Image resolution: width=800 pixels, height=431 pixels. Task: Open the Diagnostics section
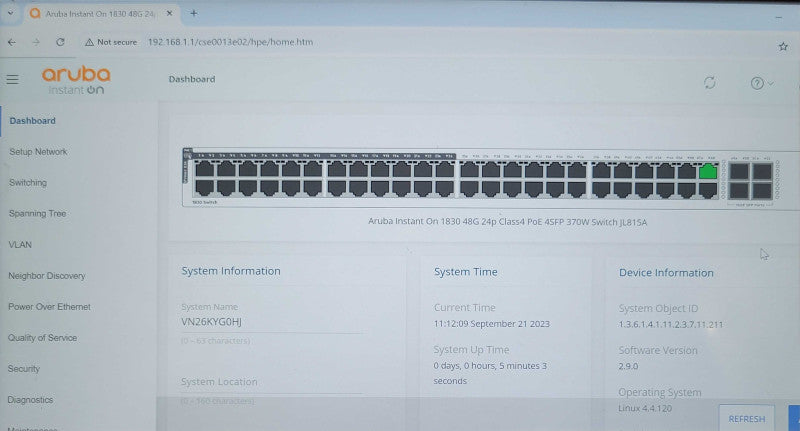pyautogui.click(x=31, y=400)
